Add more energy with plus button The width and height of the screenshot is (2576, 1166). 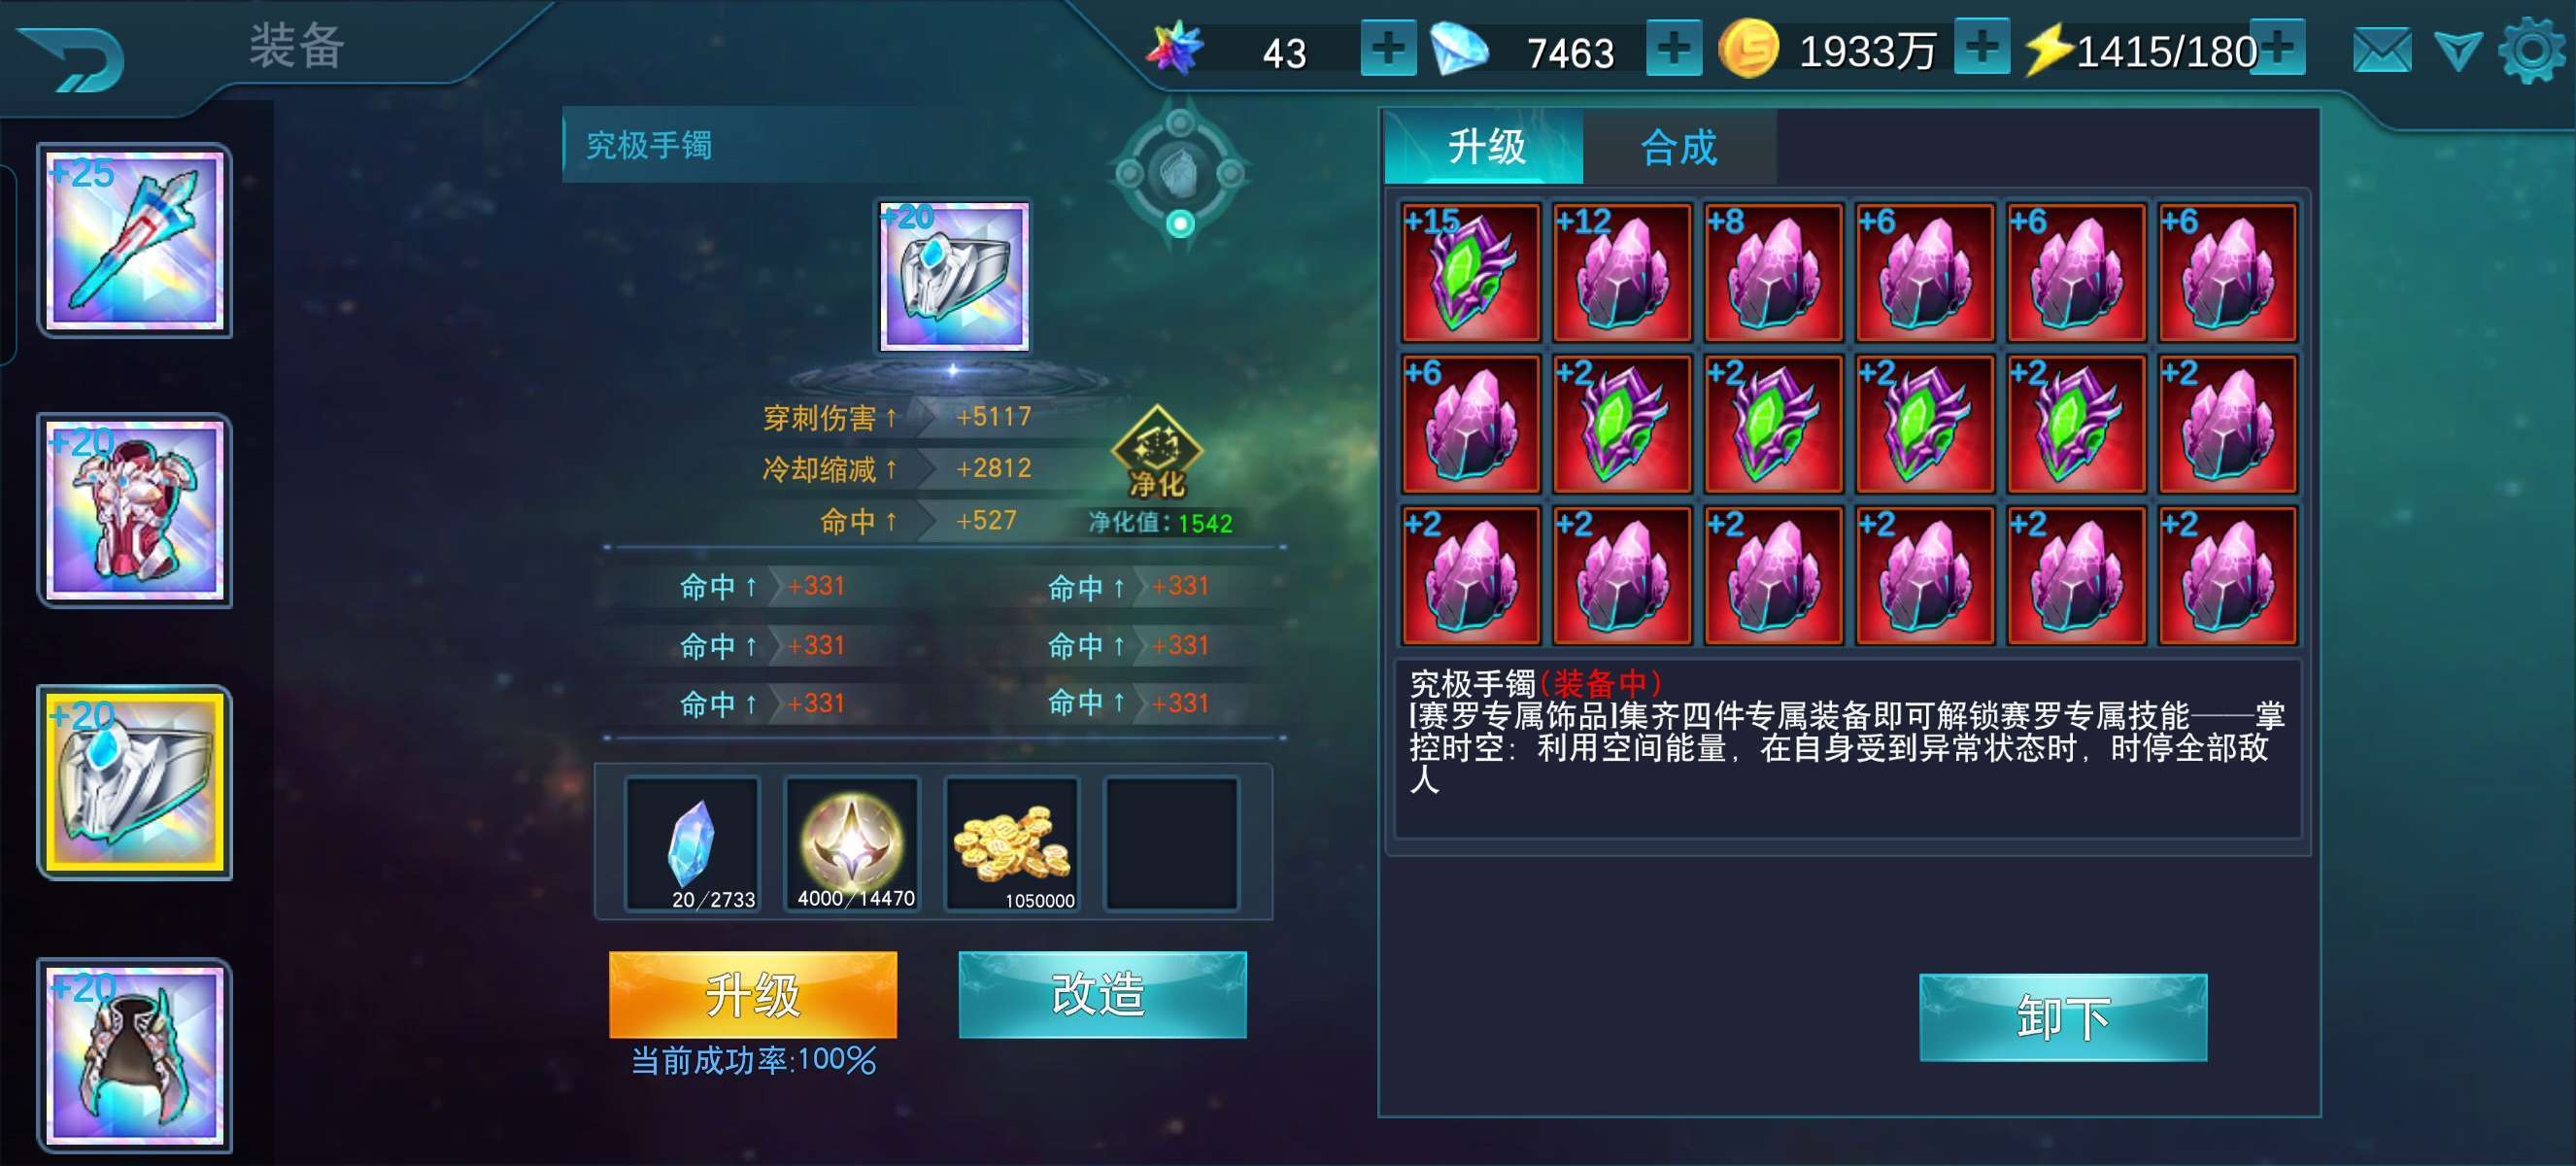click(x=2278, y=46)
